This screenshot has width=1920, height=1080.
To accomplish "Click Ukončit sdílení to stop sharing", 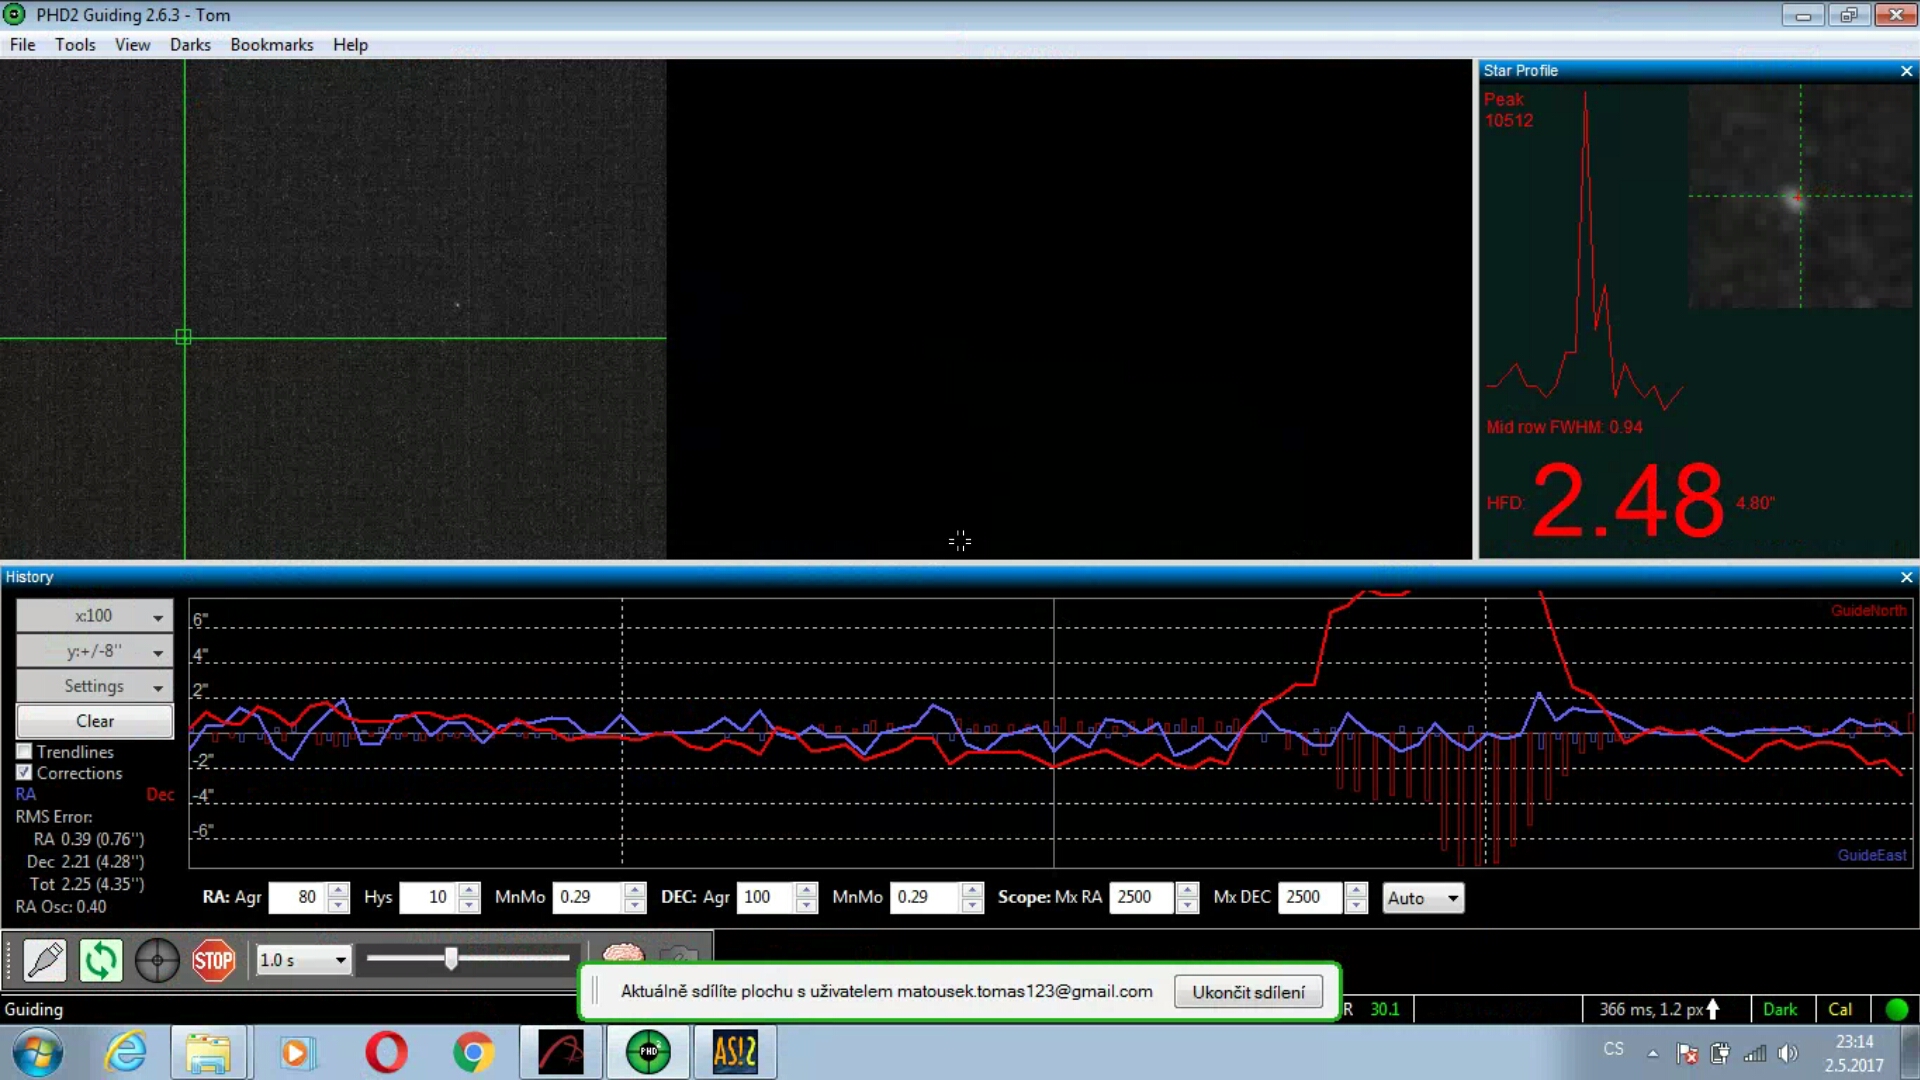I will 1247,992.
